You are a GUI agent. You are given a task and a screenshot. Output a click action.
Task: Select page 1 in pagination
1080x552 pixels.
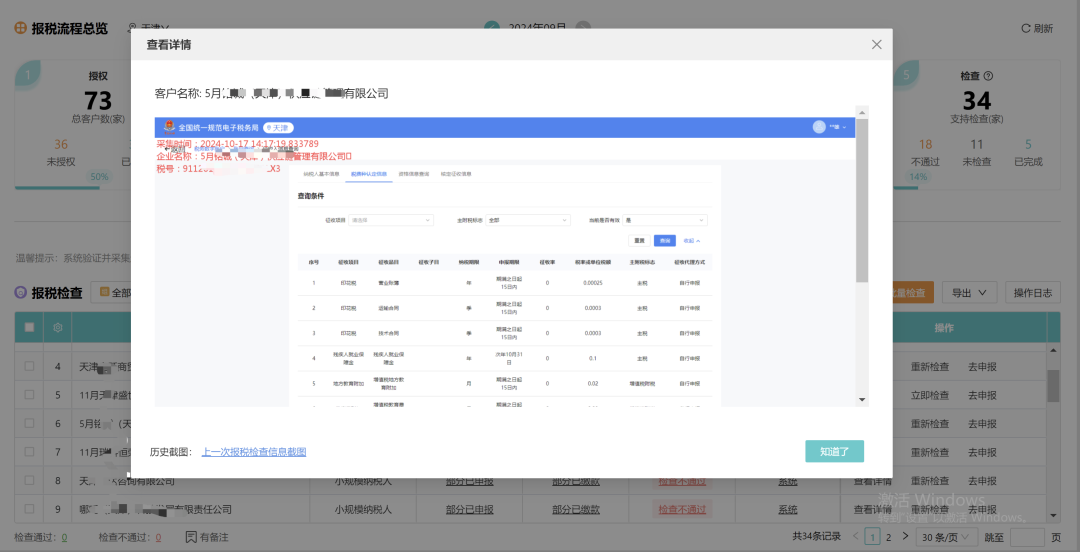[x=872, y=537]
